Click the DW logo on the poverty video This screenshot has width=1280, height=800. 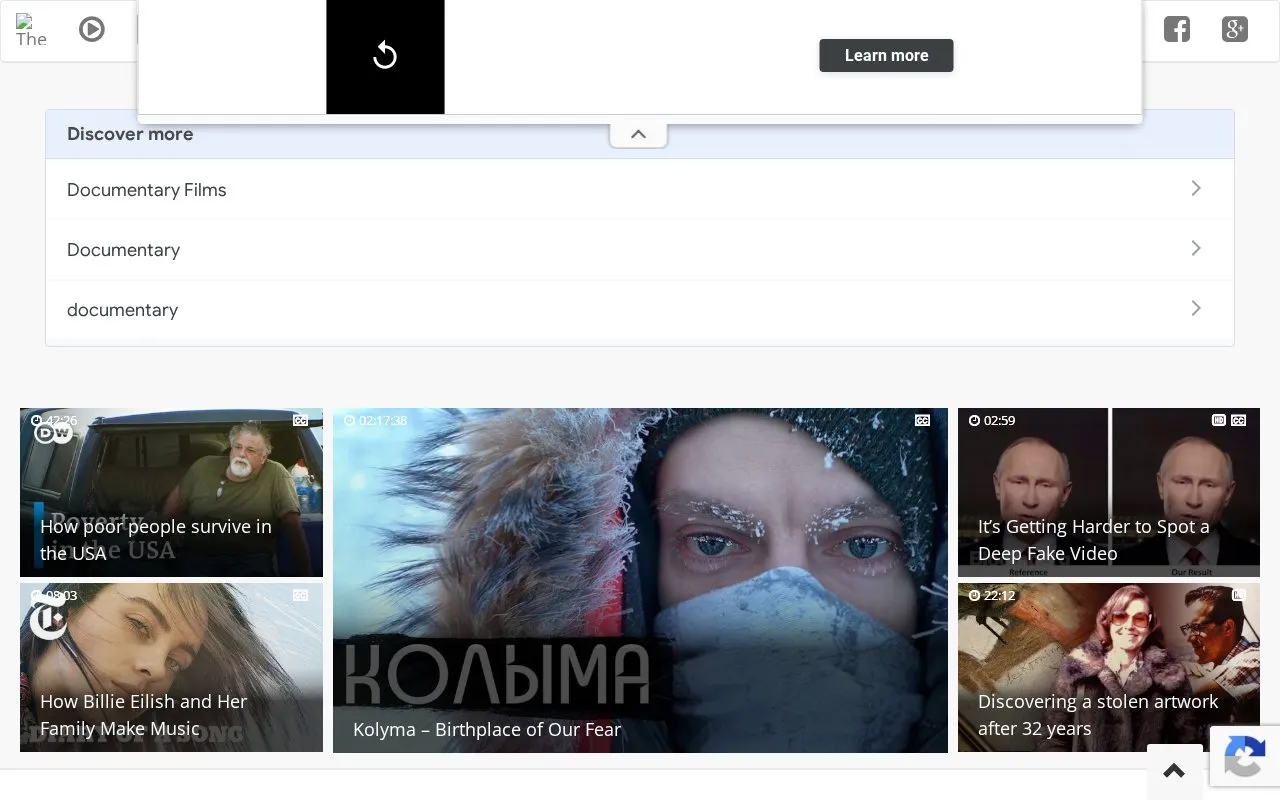pos(54,433)
